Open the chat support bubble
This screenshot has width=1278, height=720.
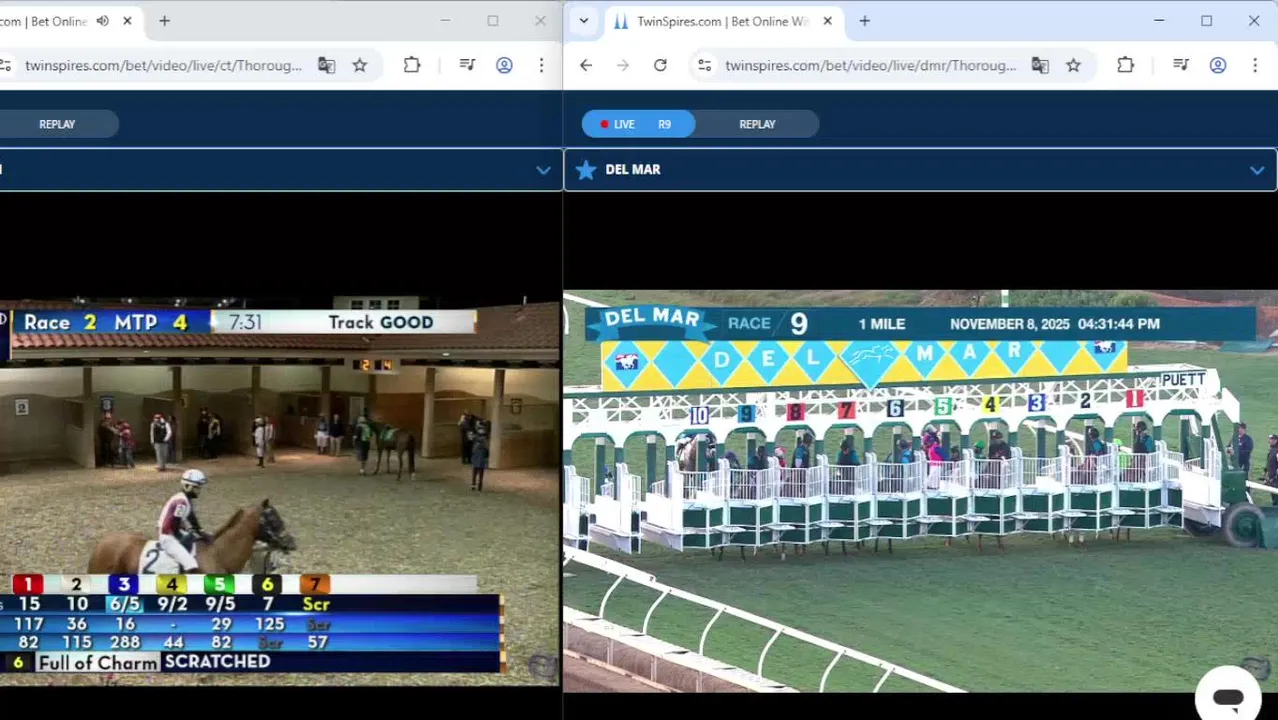tap(1228, 697)
